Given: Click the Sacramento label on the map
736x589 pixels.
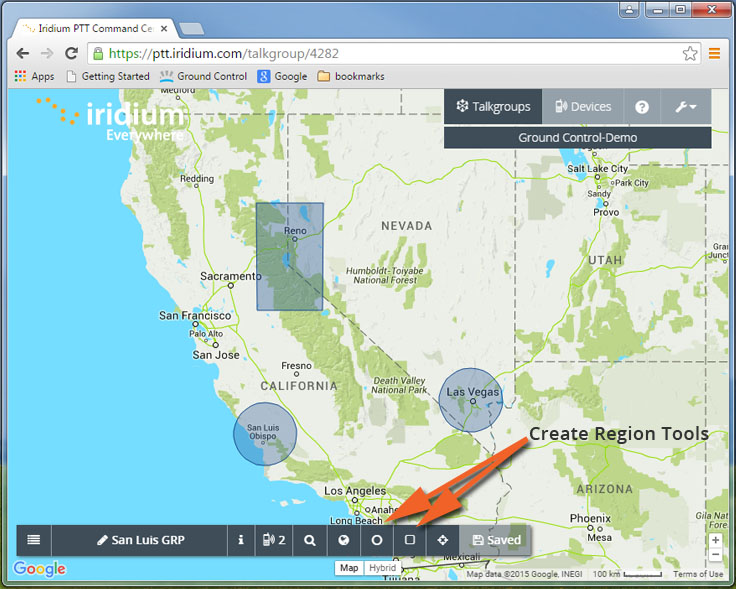Looking at the screenshot, I should 230,276.
